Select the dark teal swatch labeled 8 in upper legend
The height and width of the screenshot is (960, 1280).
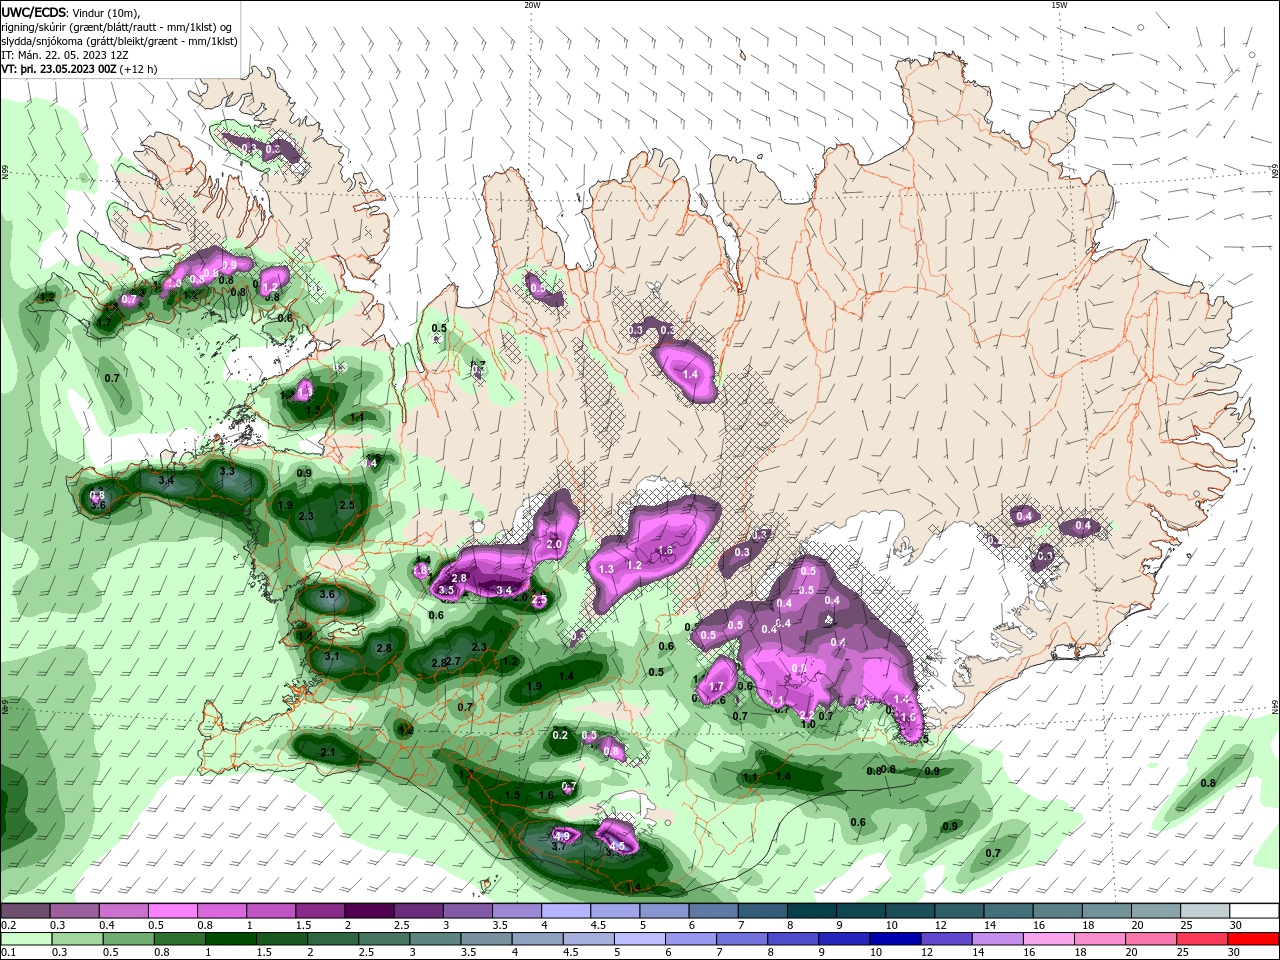point(811,911)
